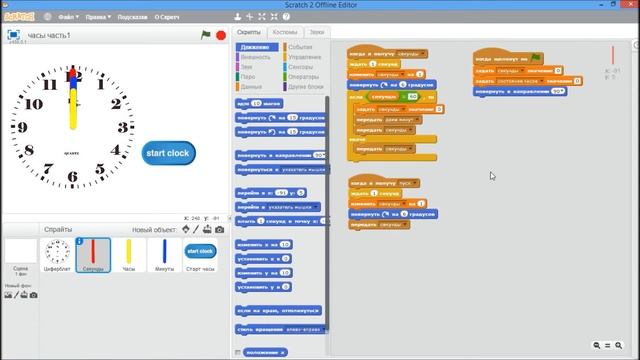Select the Данные block category

click(257, 87)
